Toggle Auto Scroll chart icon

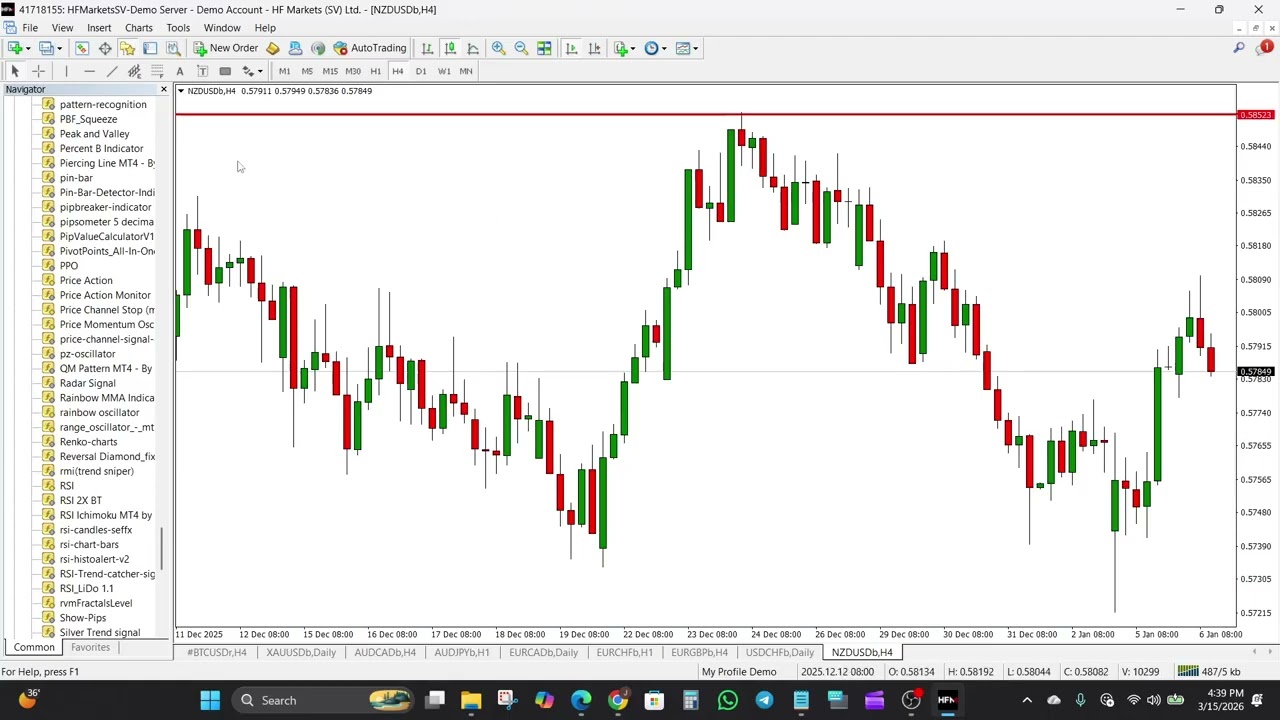(571, 48)
